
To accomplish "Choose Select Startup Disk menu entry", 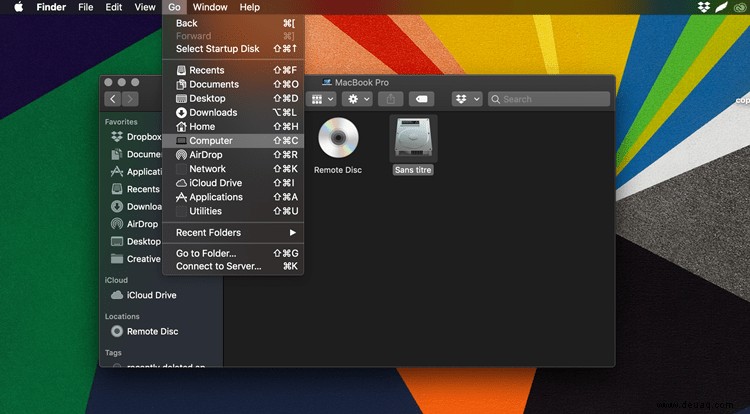I will click(x=233, y=49).
